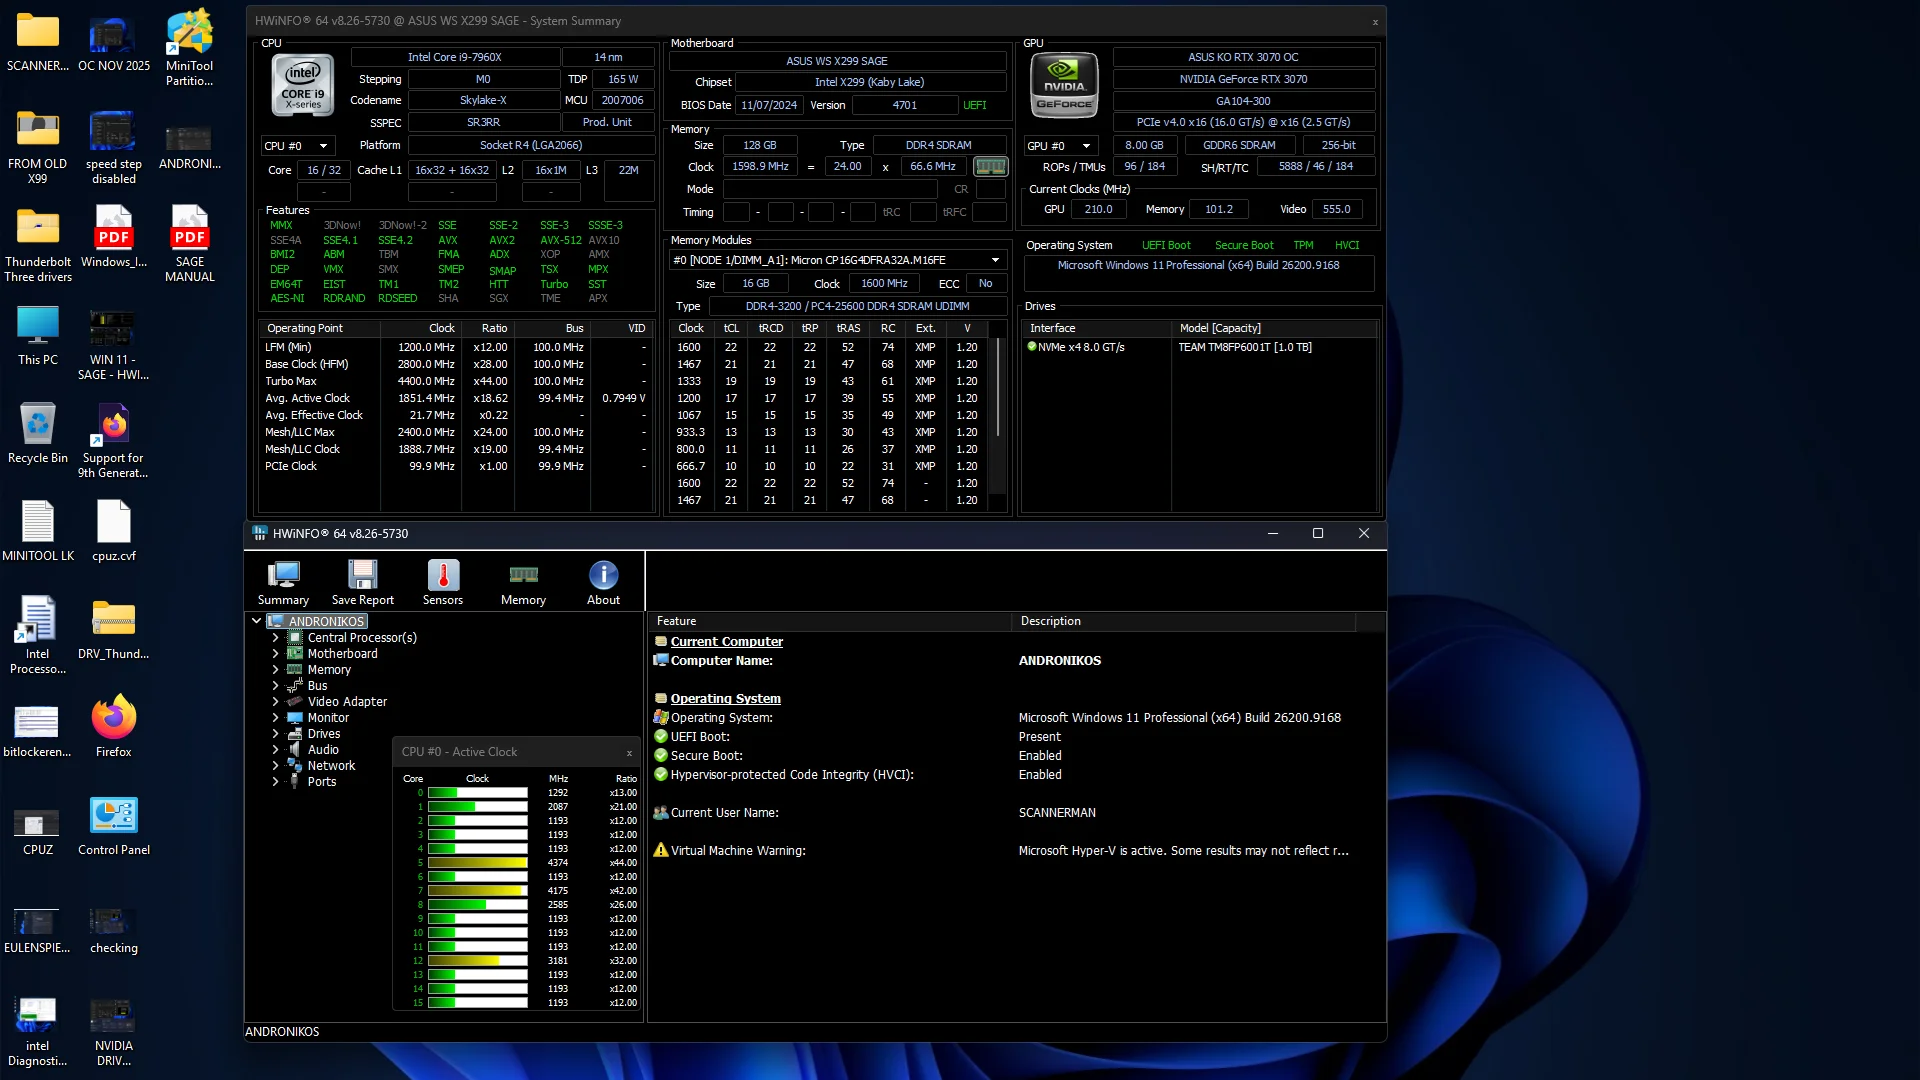Click the Intel Core i9 X-series logo
Image resolution: width=1920 pixels, height=1080 pixels.
coord(302,85)
